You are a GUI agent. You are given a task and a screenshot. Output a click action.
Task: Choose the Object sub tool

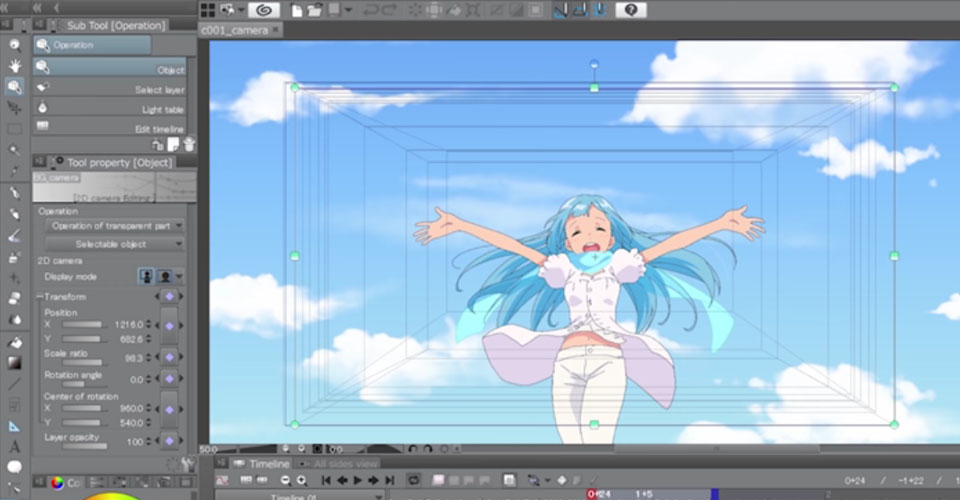110,68
